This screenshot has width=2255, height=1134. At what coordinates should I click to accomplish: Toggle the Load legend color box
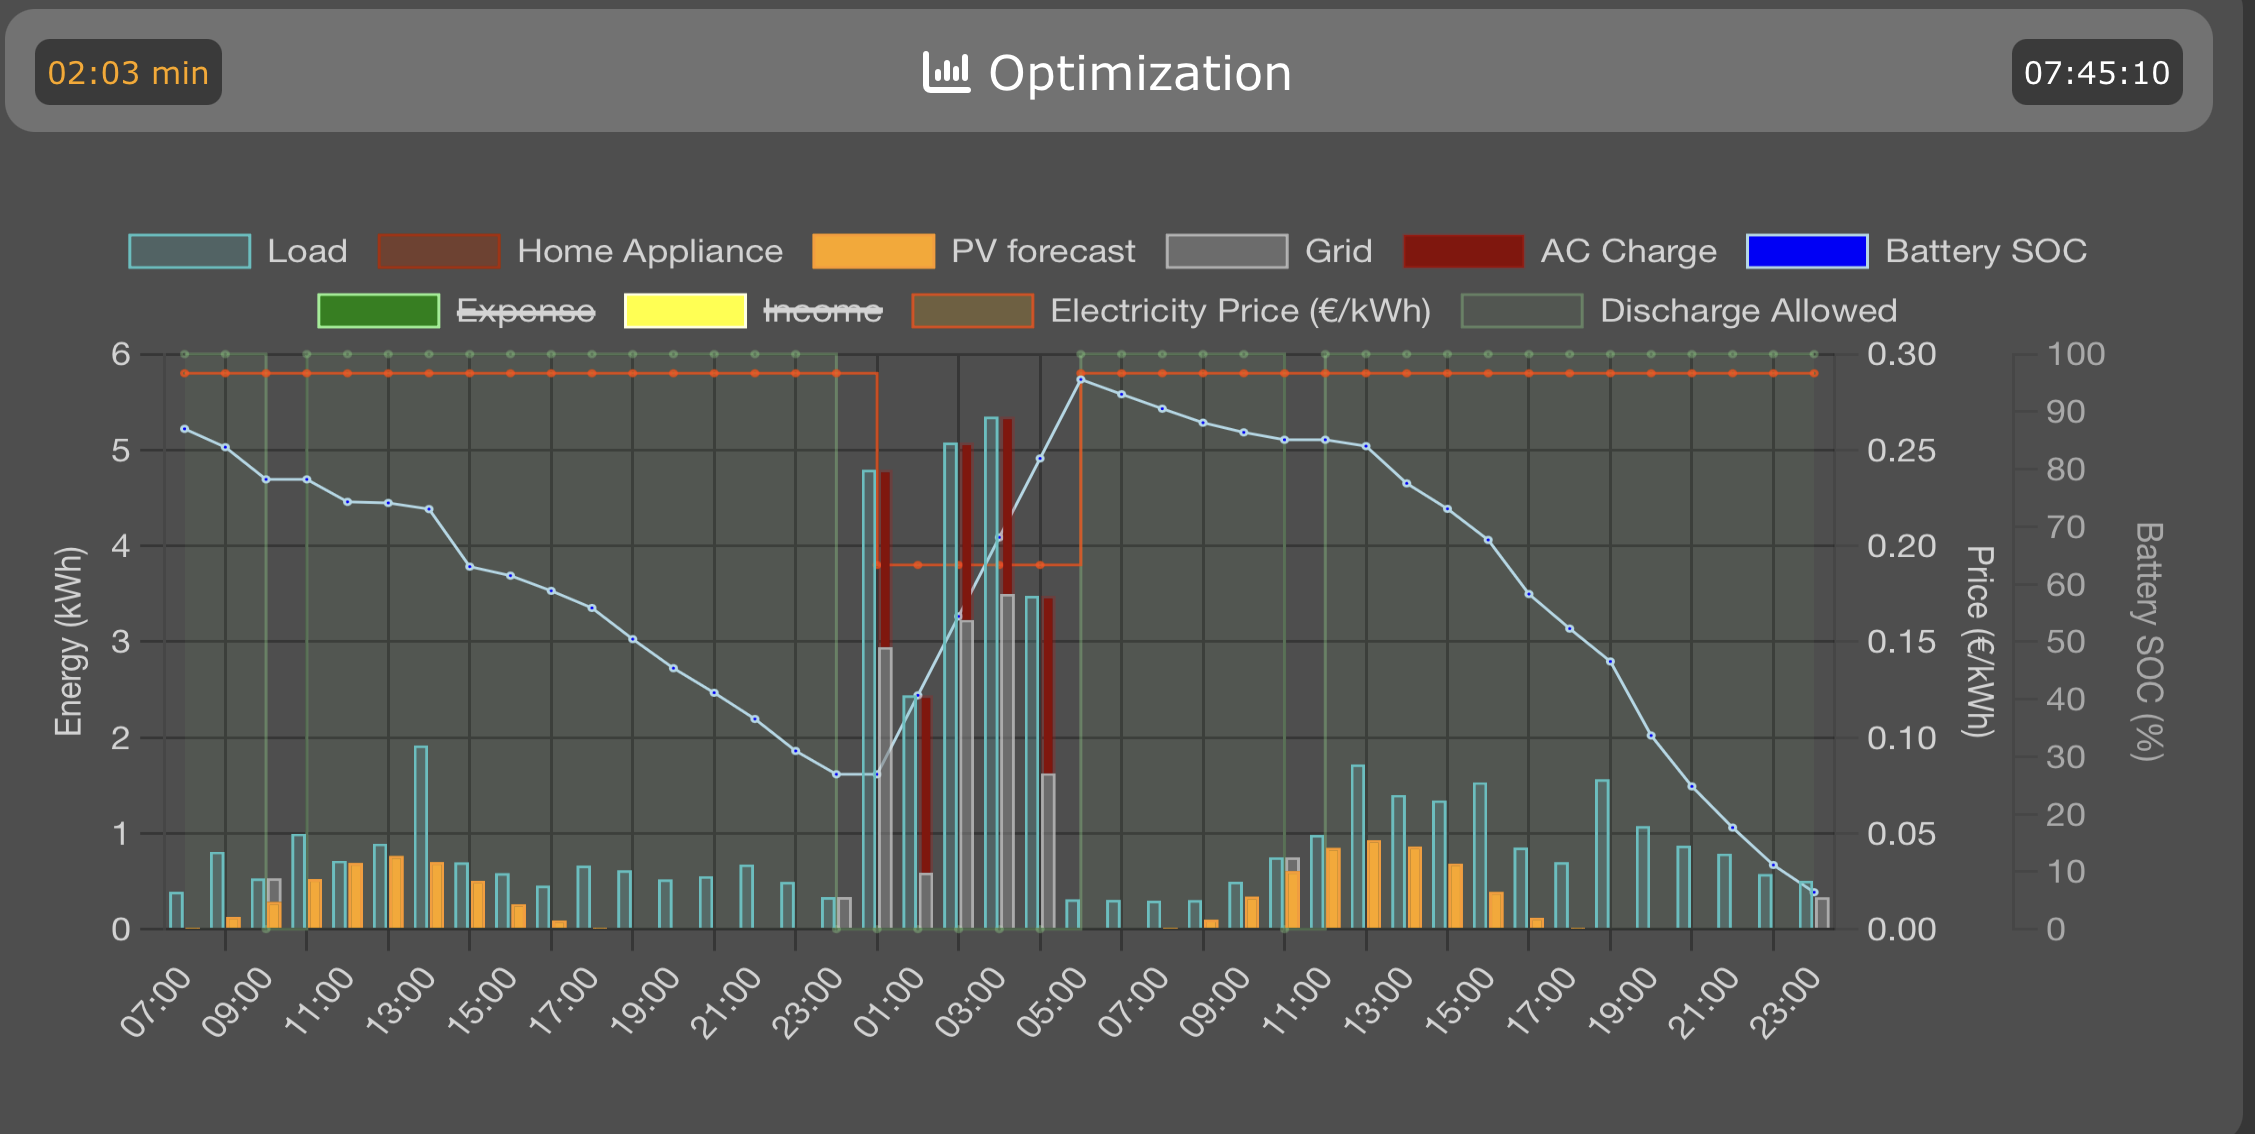click(x=189, y=251)
